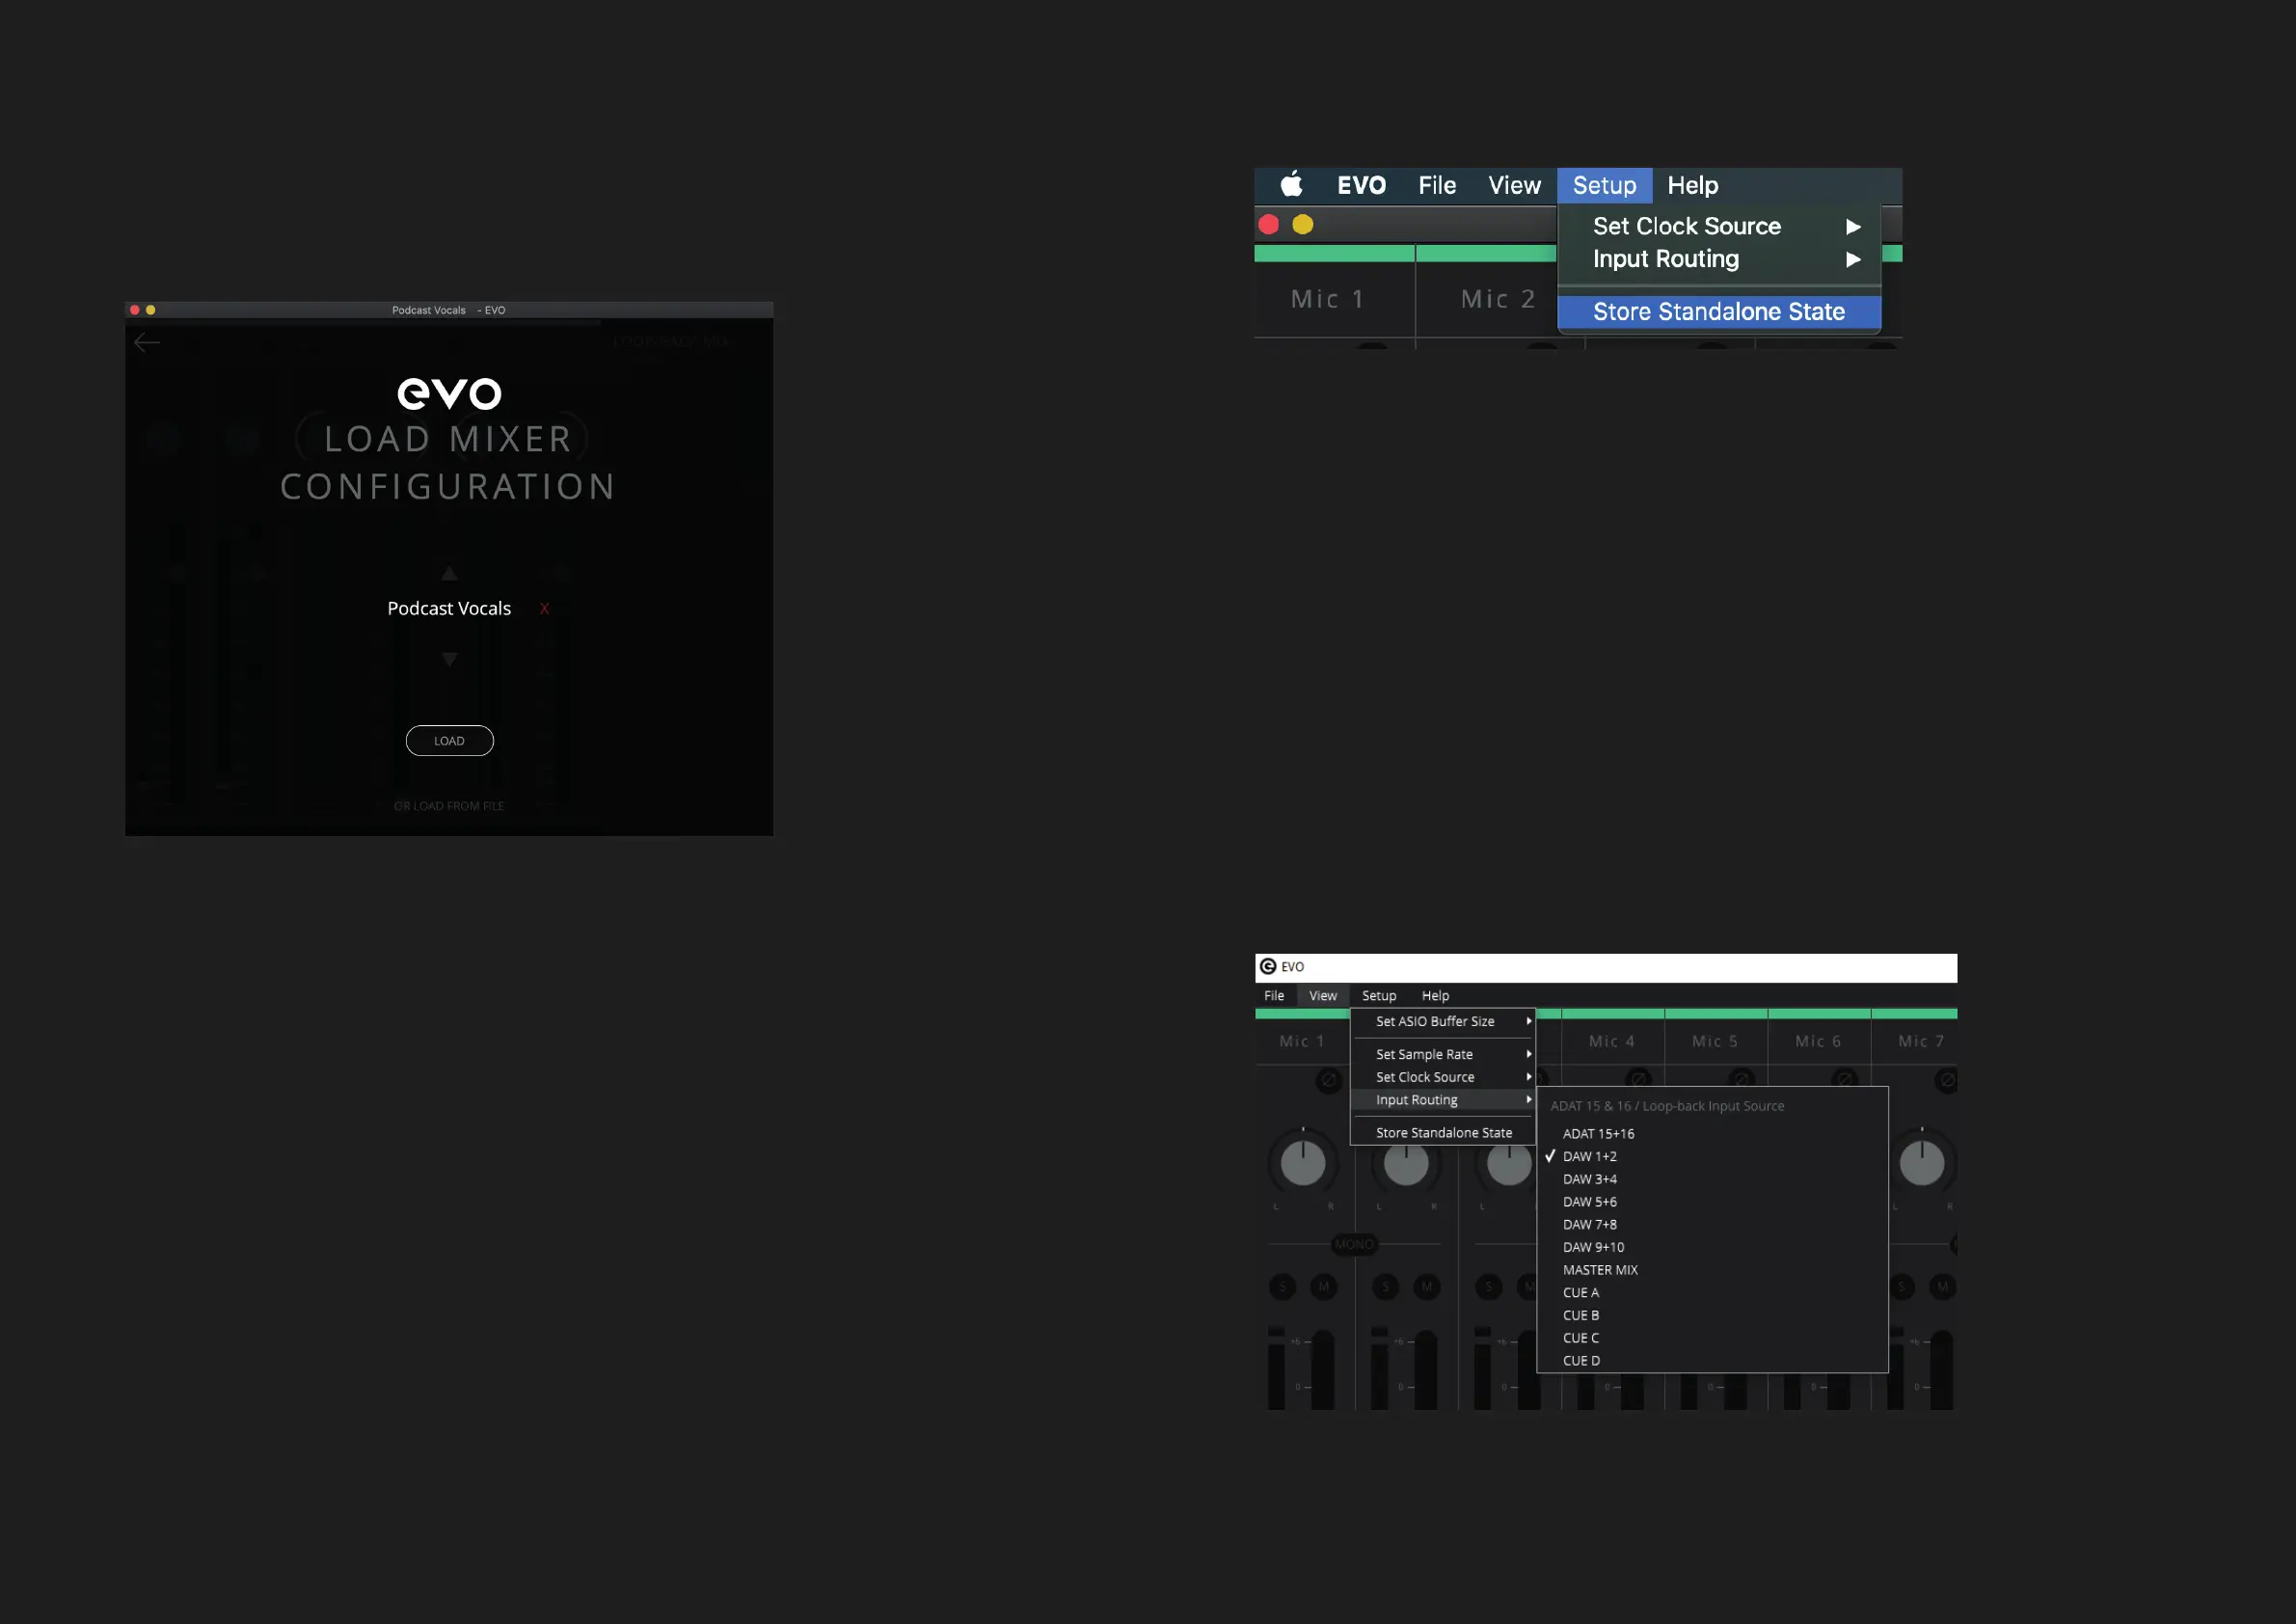2296x1624 pixels.
Task: Delete Podcast Vocals preset with red X
Action: coord(544,609)
